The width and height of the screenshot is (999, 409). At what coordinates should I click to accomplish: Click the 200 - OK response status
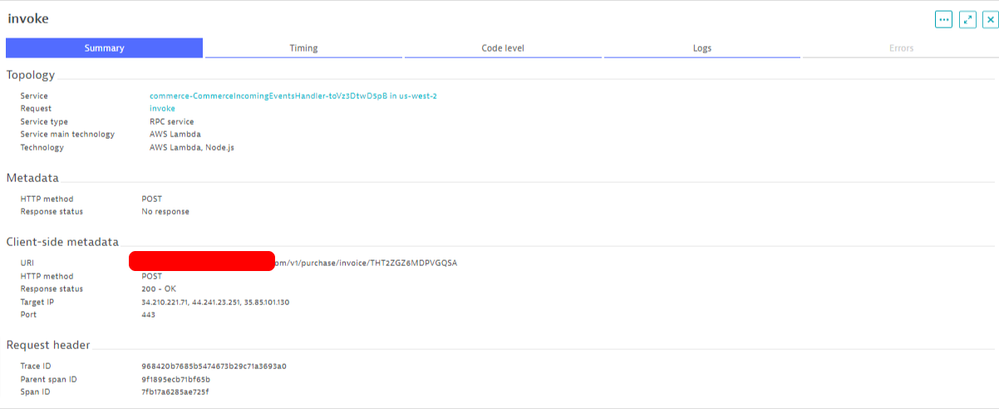click(159, 288)
